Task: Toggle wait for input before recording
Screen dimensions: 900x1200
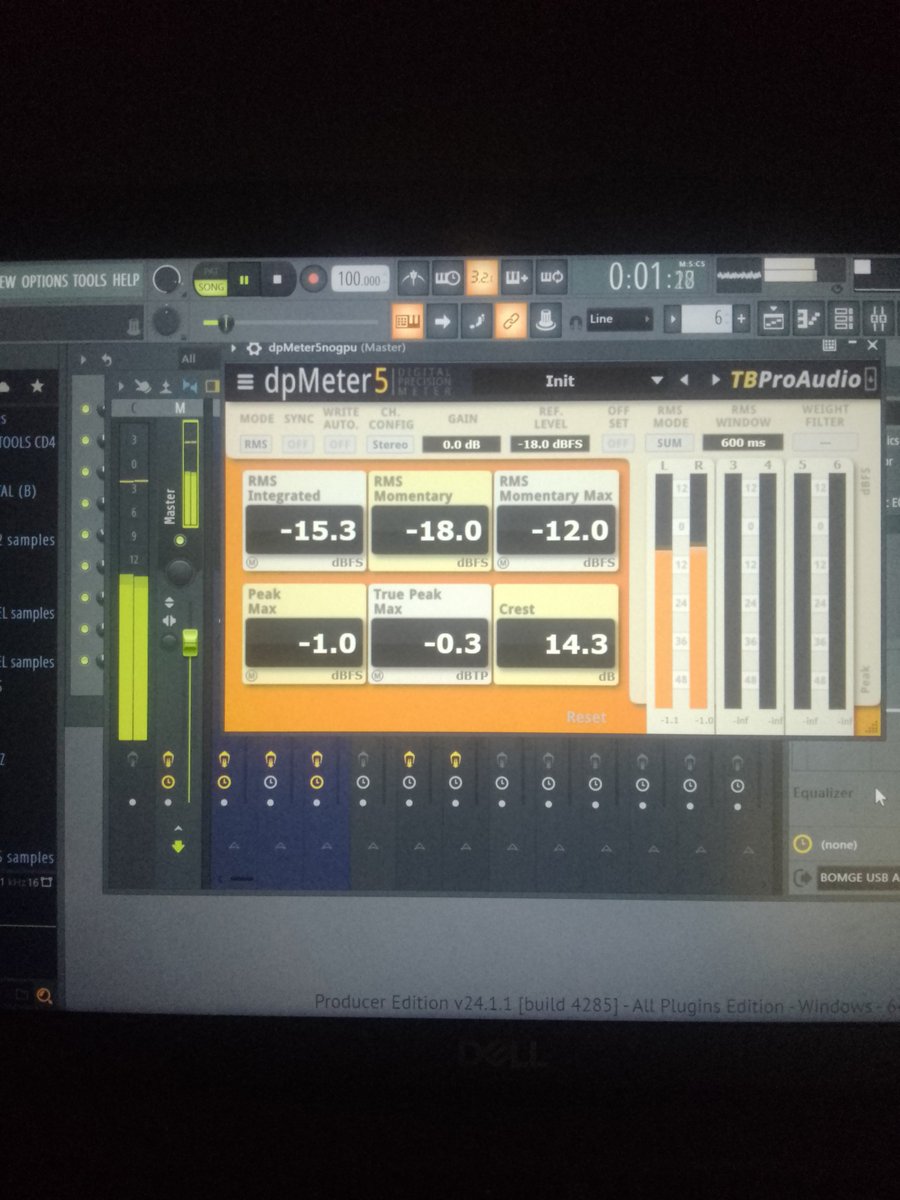Action: click(448, 277)
